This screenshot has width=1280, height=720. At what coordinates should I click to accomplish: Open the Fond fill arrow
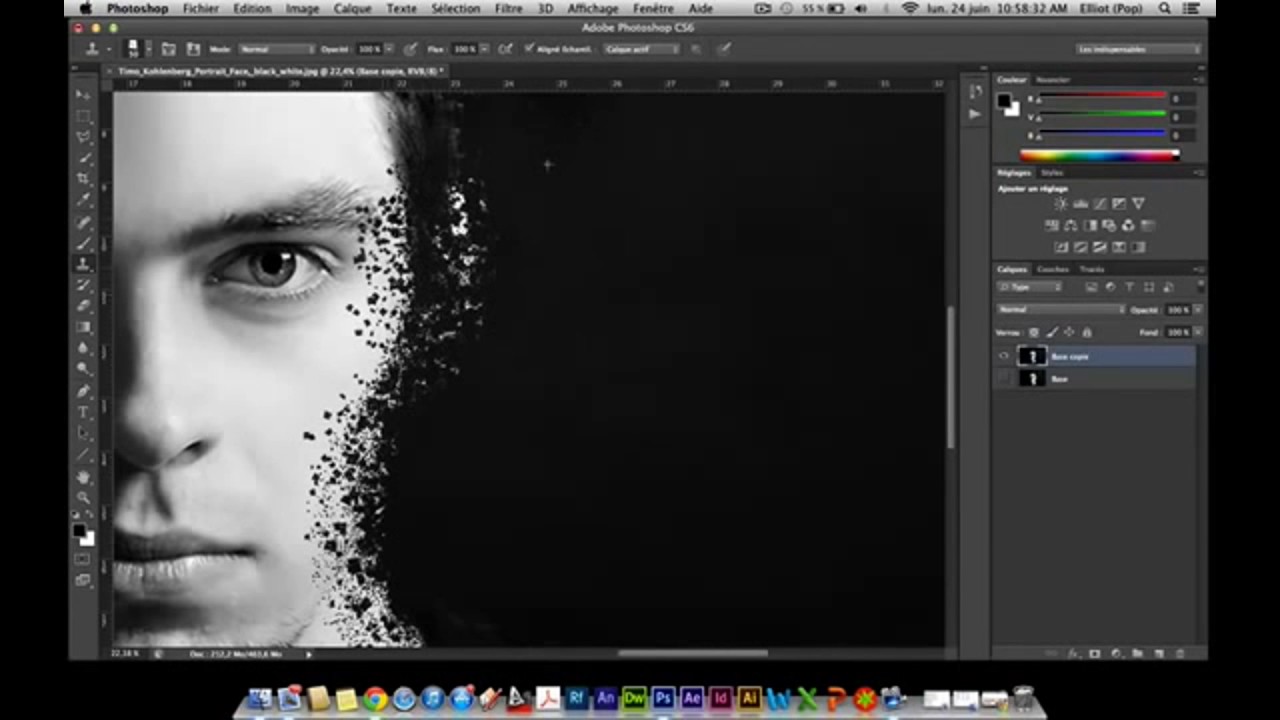coord(1198,332)
